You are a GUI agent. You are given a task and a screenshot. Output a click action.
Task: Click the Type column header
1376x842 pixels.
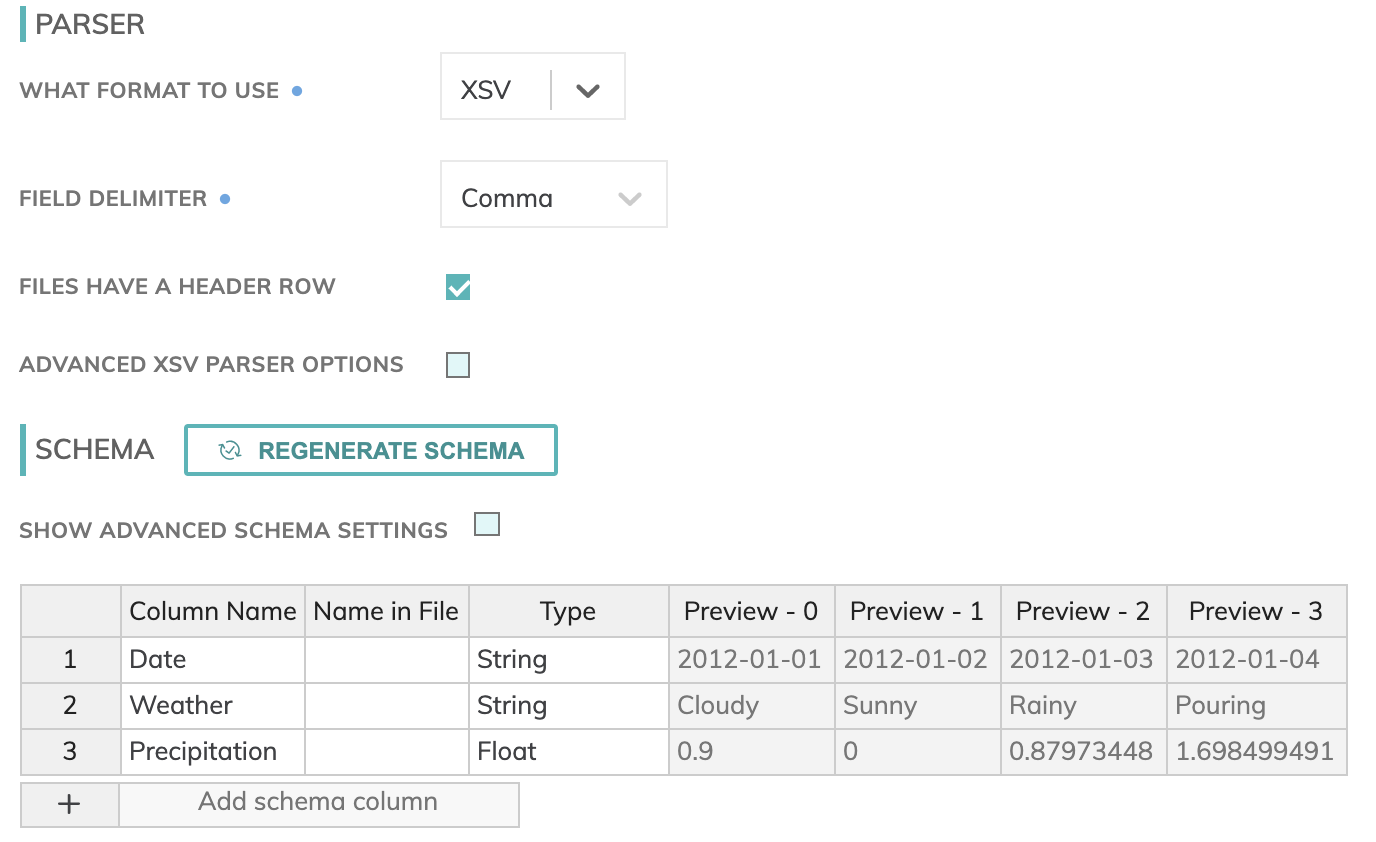point(568,612)
